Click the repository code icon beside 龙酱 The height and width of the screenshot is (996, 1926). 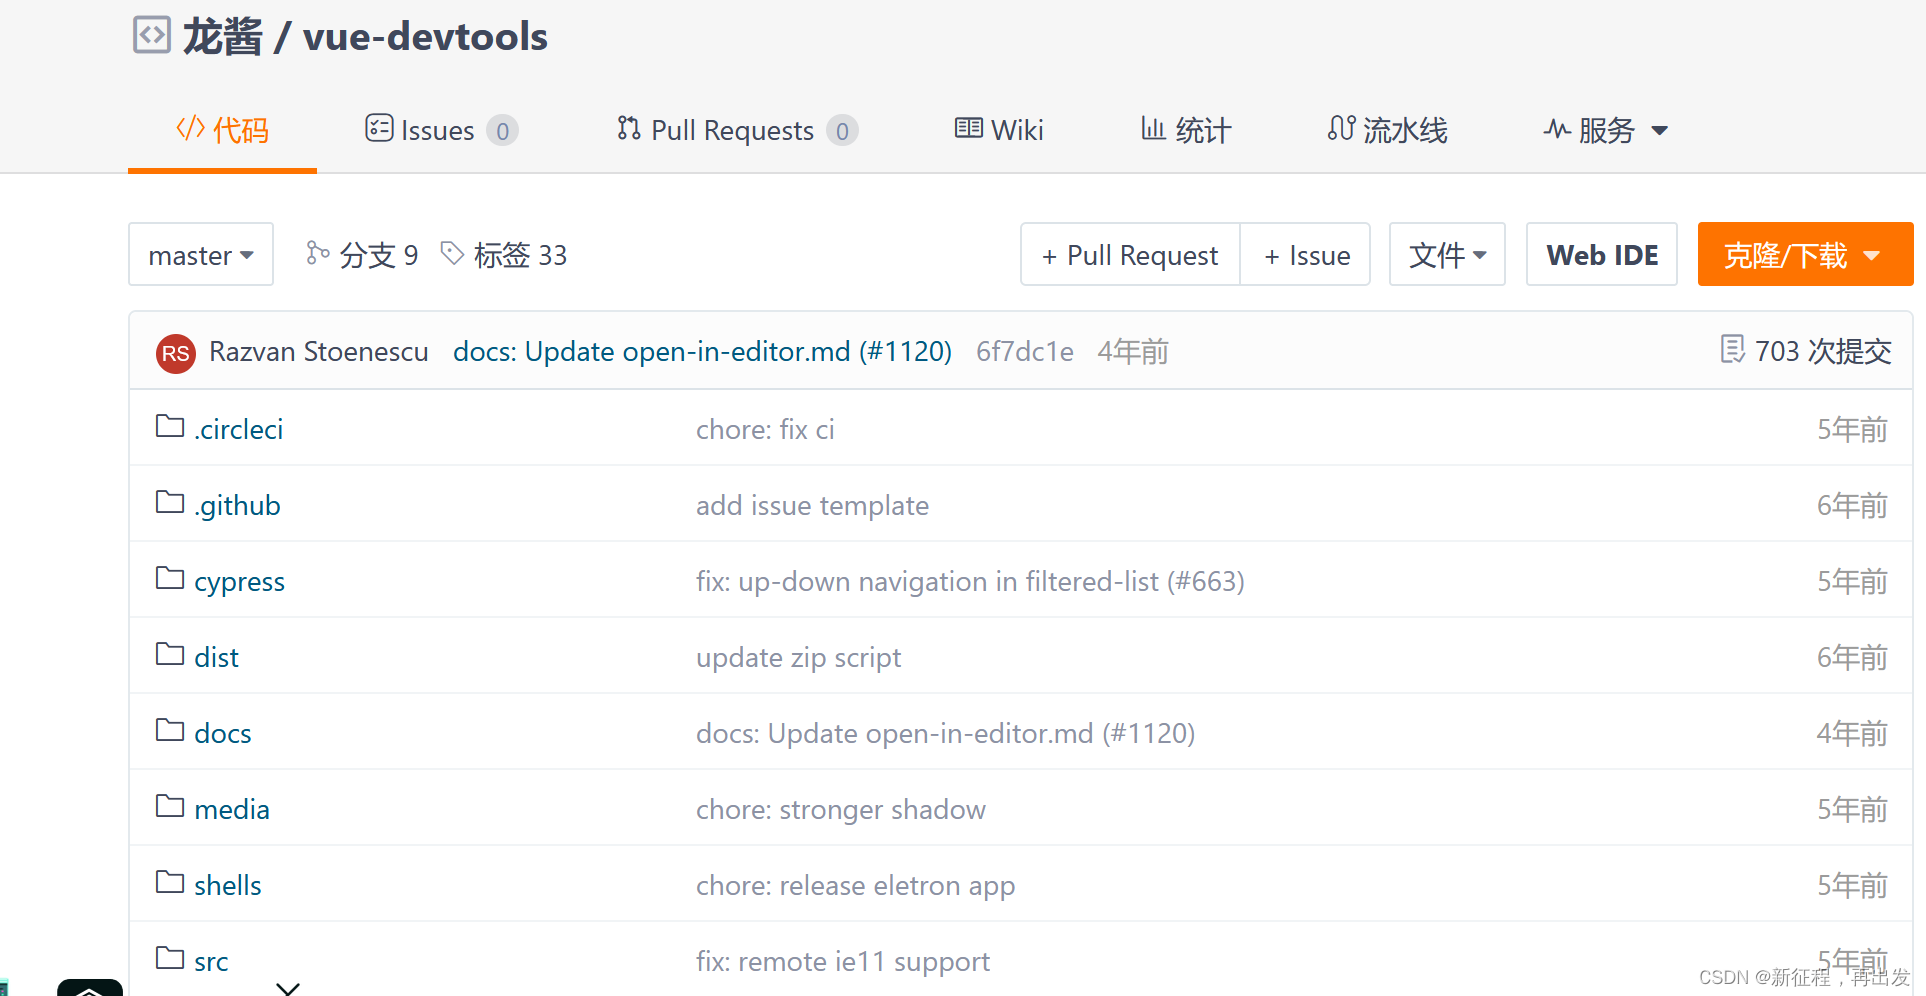click(152, 35)
